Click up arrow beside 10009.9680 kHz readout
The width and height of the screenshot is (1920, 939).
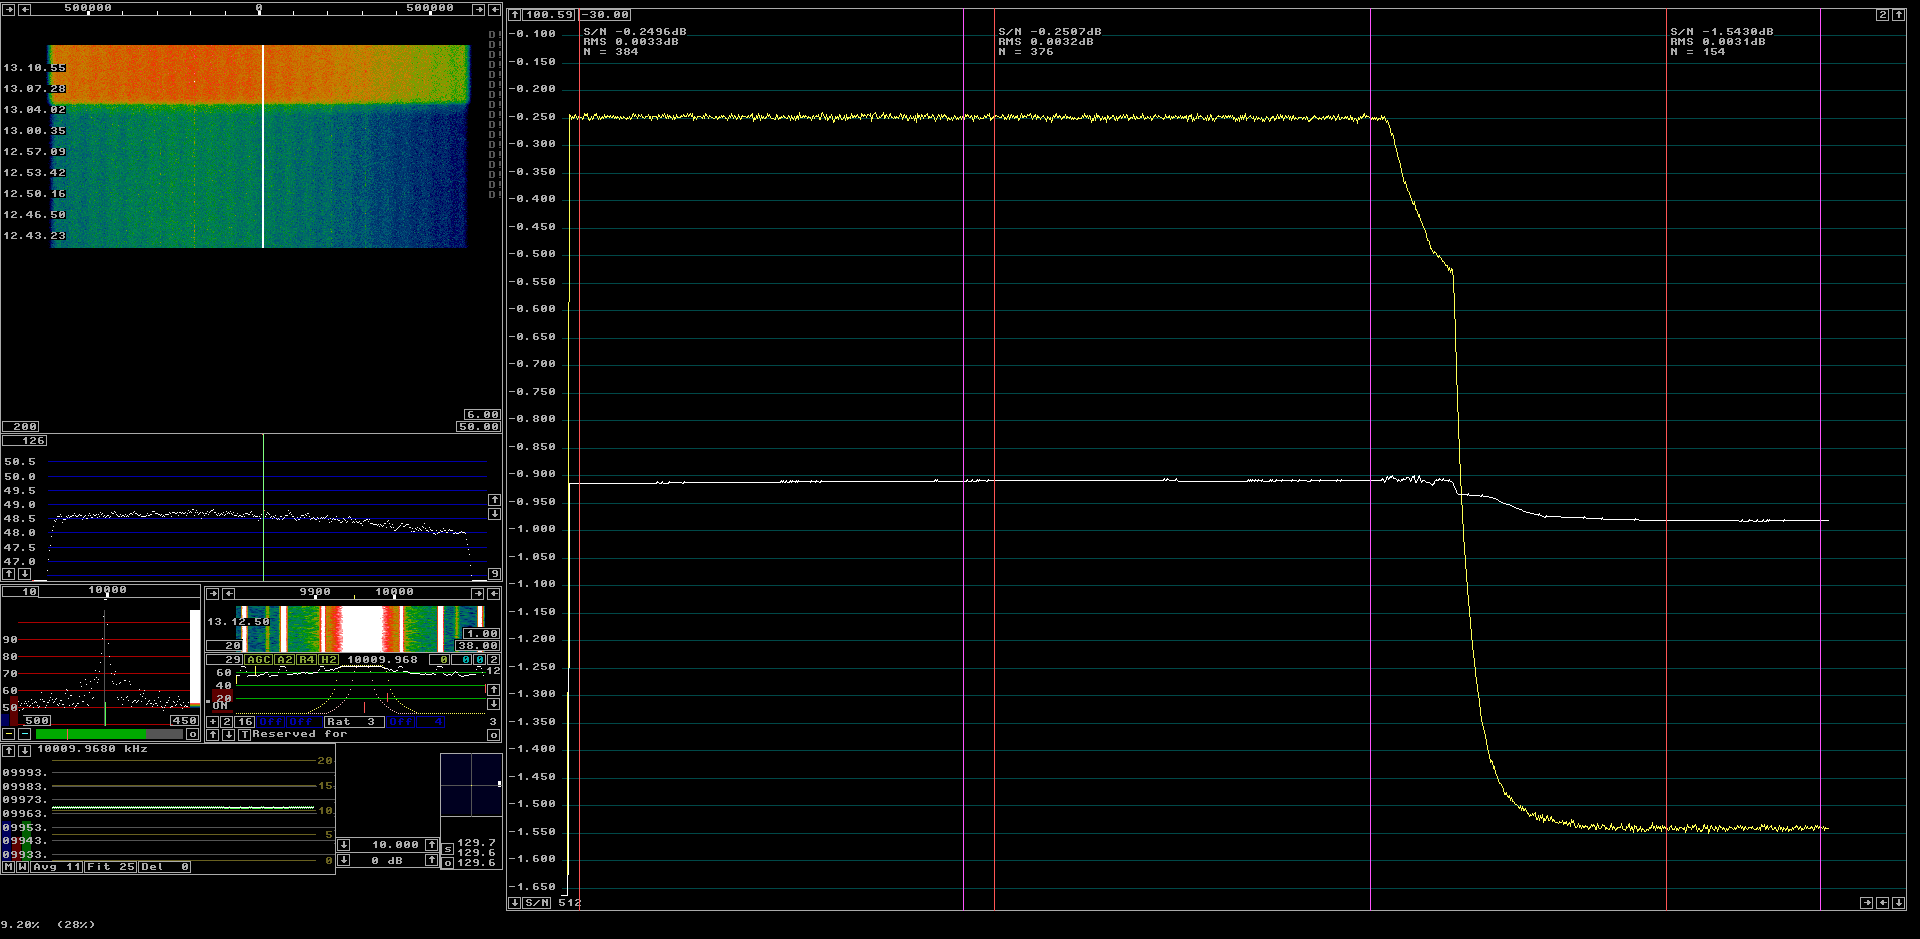[x=9, y=750]
